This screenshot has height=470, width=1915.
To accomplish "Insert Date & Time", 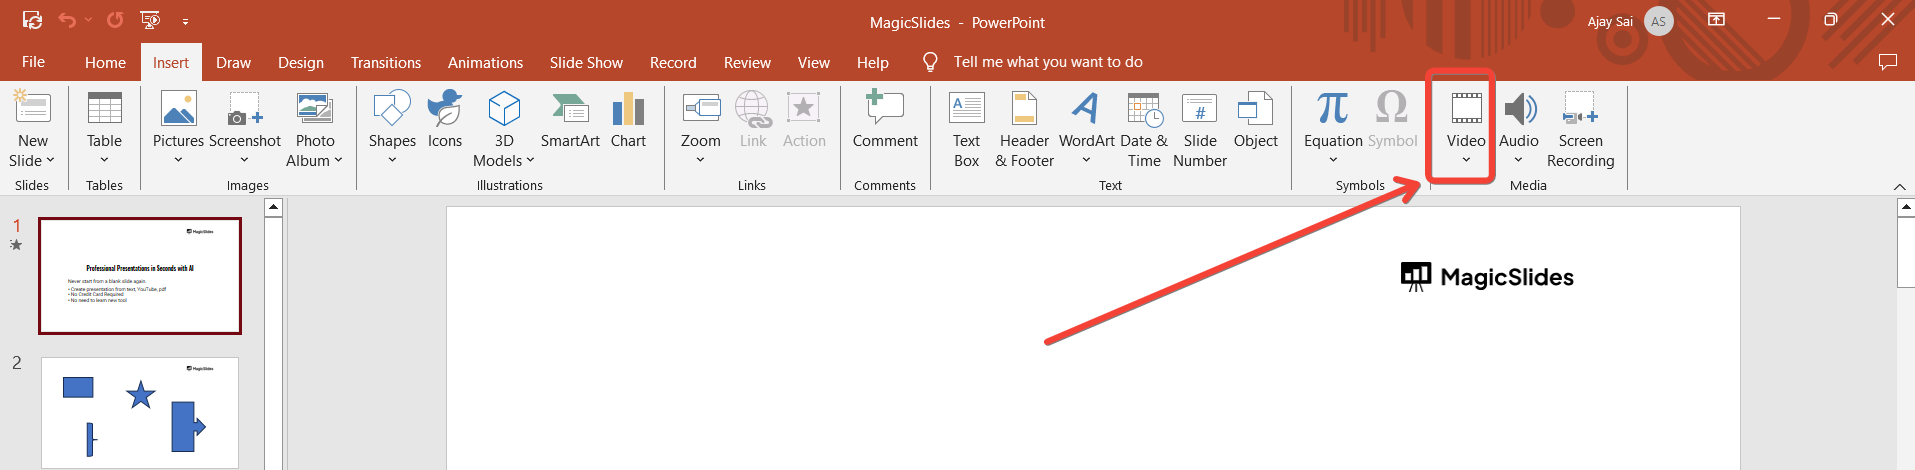I will (x=1144, y=128).
